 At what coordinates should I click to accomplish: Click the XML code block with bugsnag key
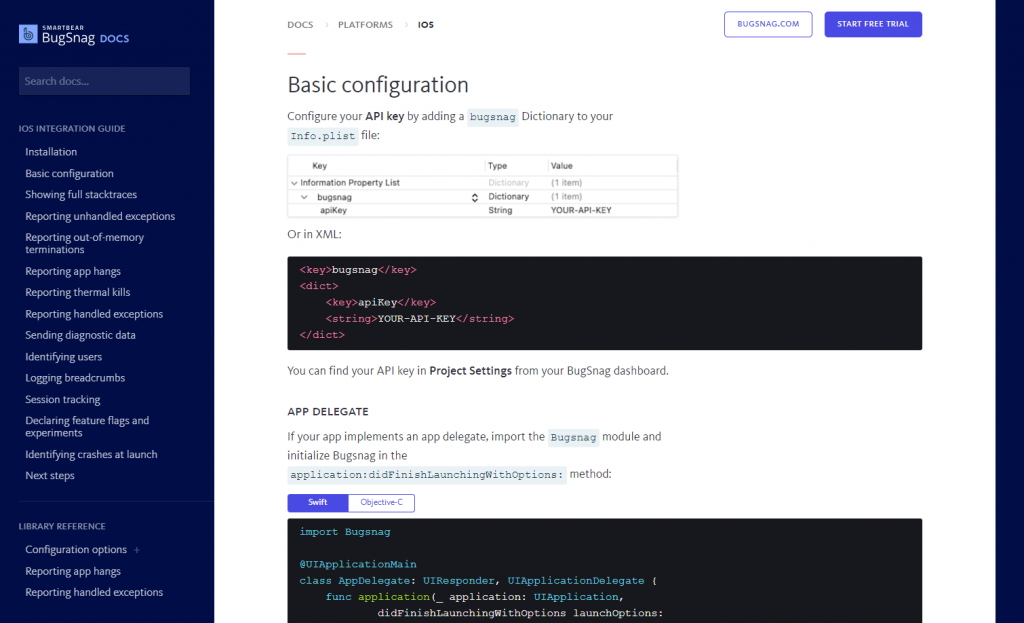pos(605,303)
